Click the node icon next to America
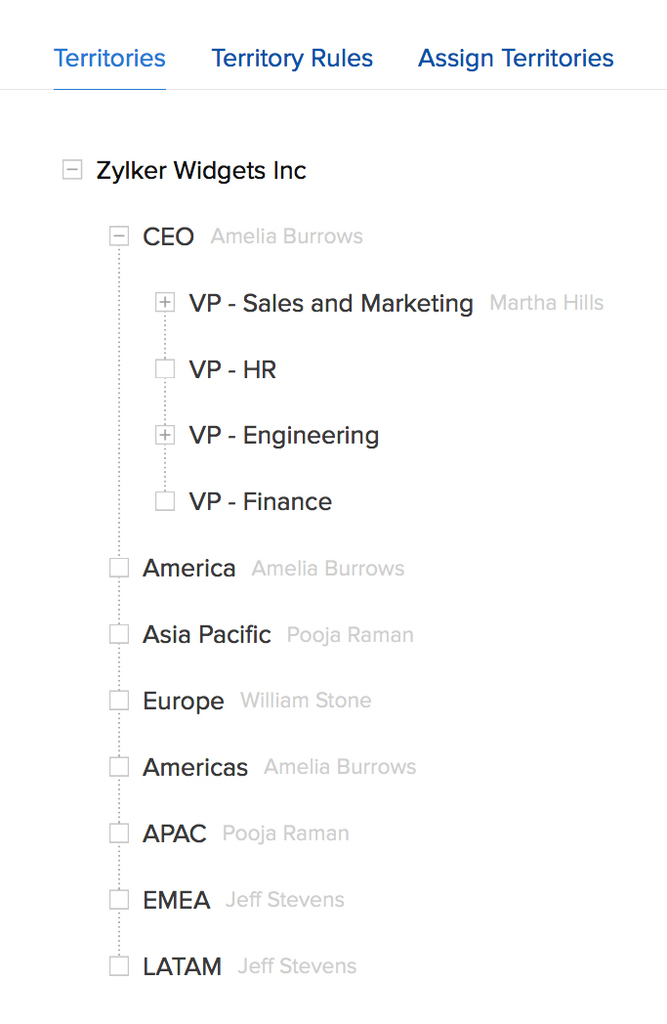 (119, 568)
